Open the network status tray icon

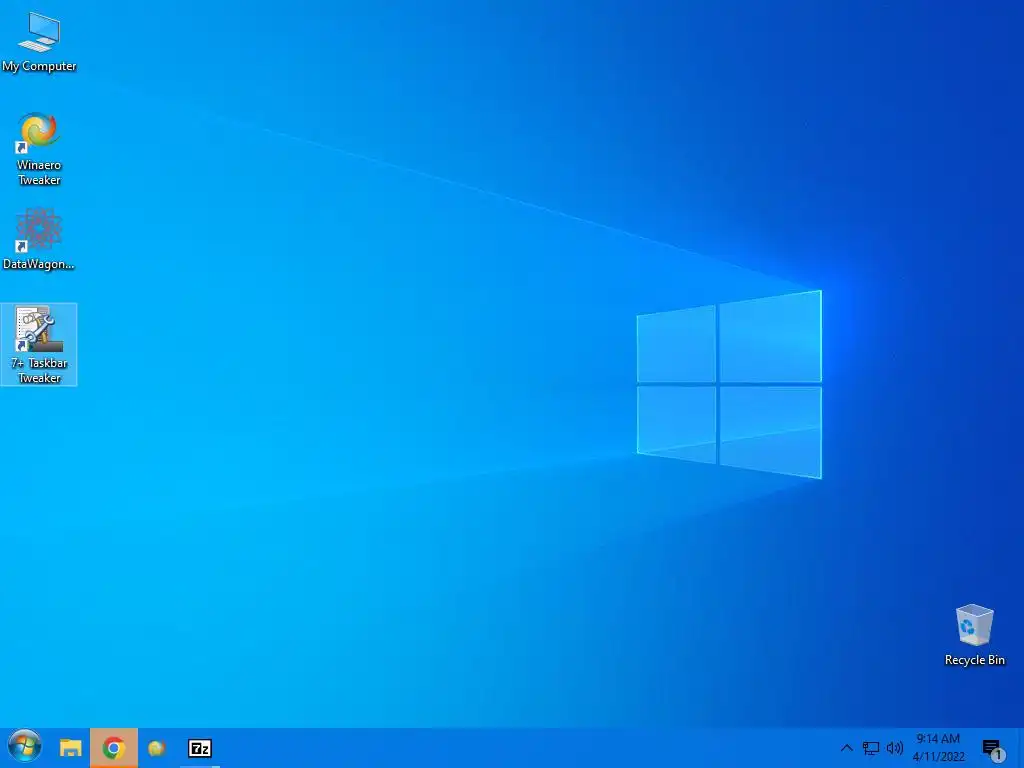(871, 748)
